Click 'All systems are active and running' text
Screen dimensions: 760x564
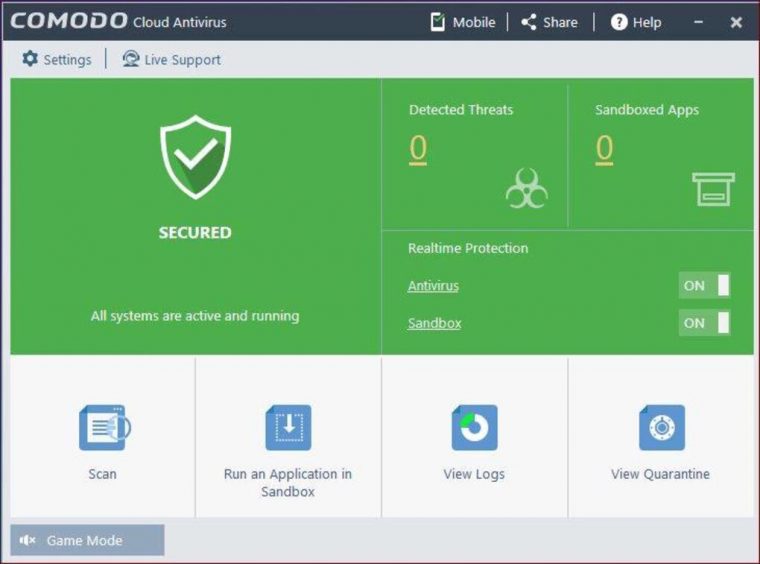[x=195, y=316]
